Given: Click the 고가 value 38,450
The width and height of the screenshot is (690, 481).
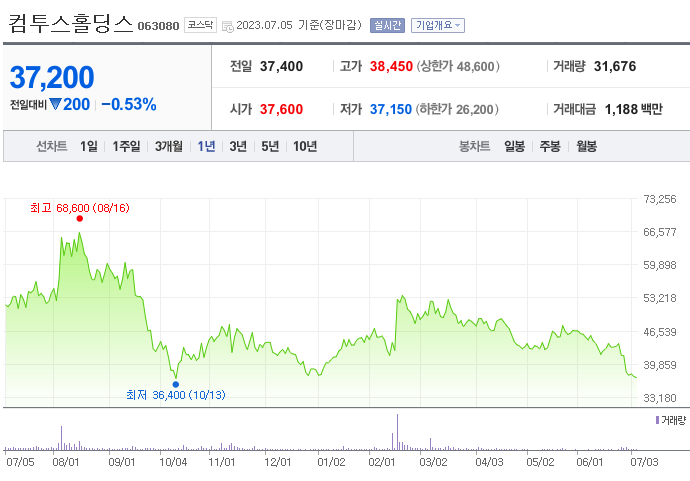Looking at the screenshot, I should pos(391,66).
